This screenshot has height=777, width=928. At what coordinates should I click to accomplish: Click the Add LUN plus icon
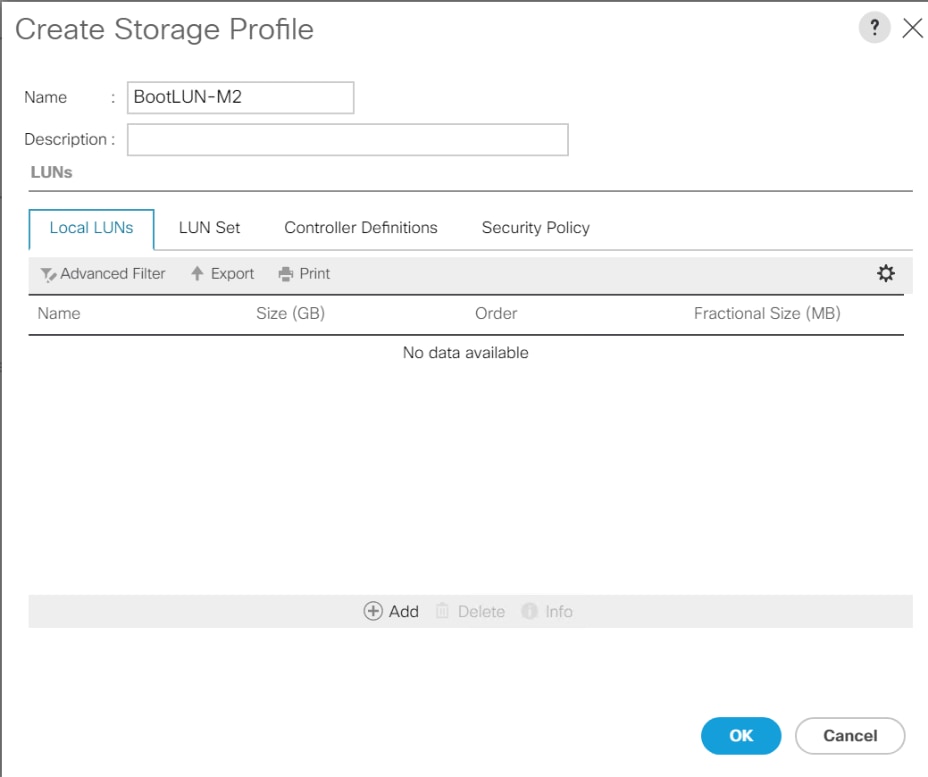click(x=373, y=611)
